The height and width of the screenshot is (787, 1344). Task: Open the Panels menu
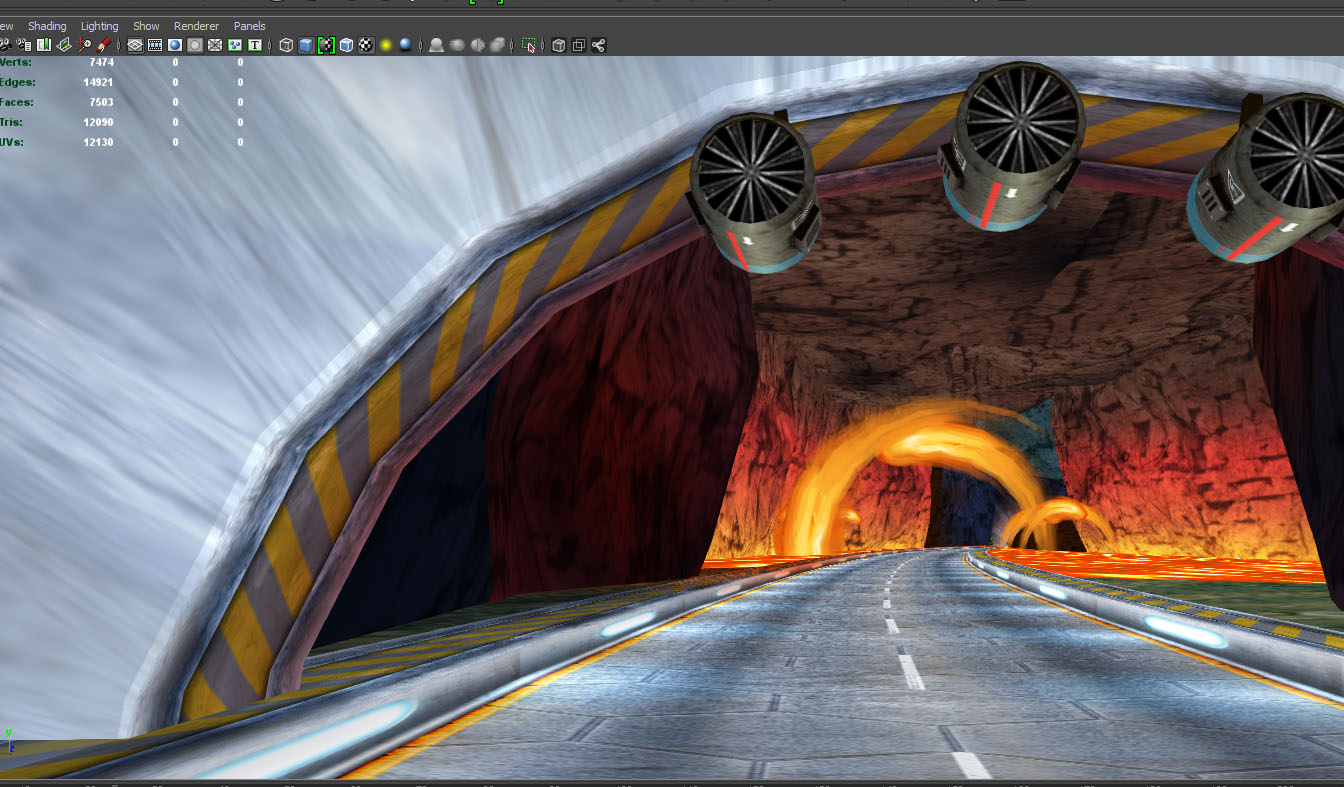coord(250,26)
